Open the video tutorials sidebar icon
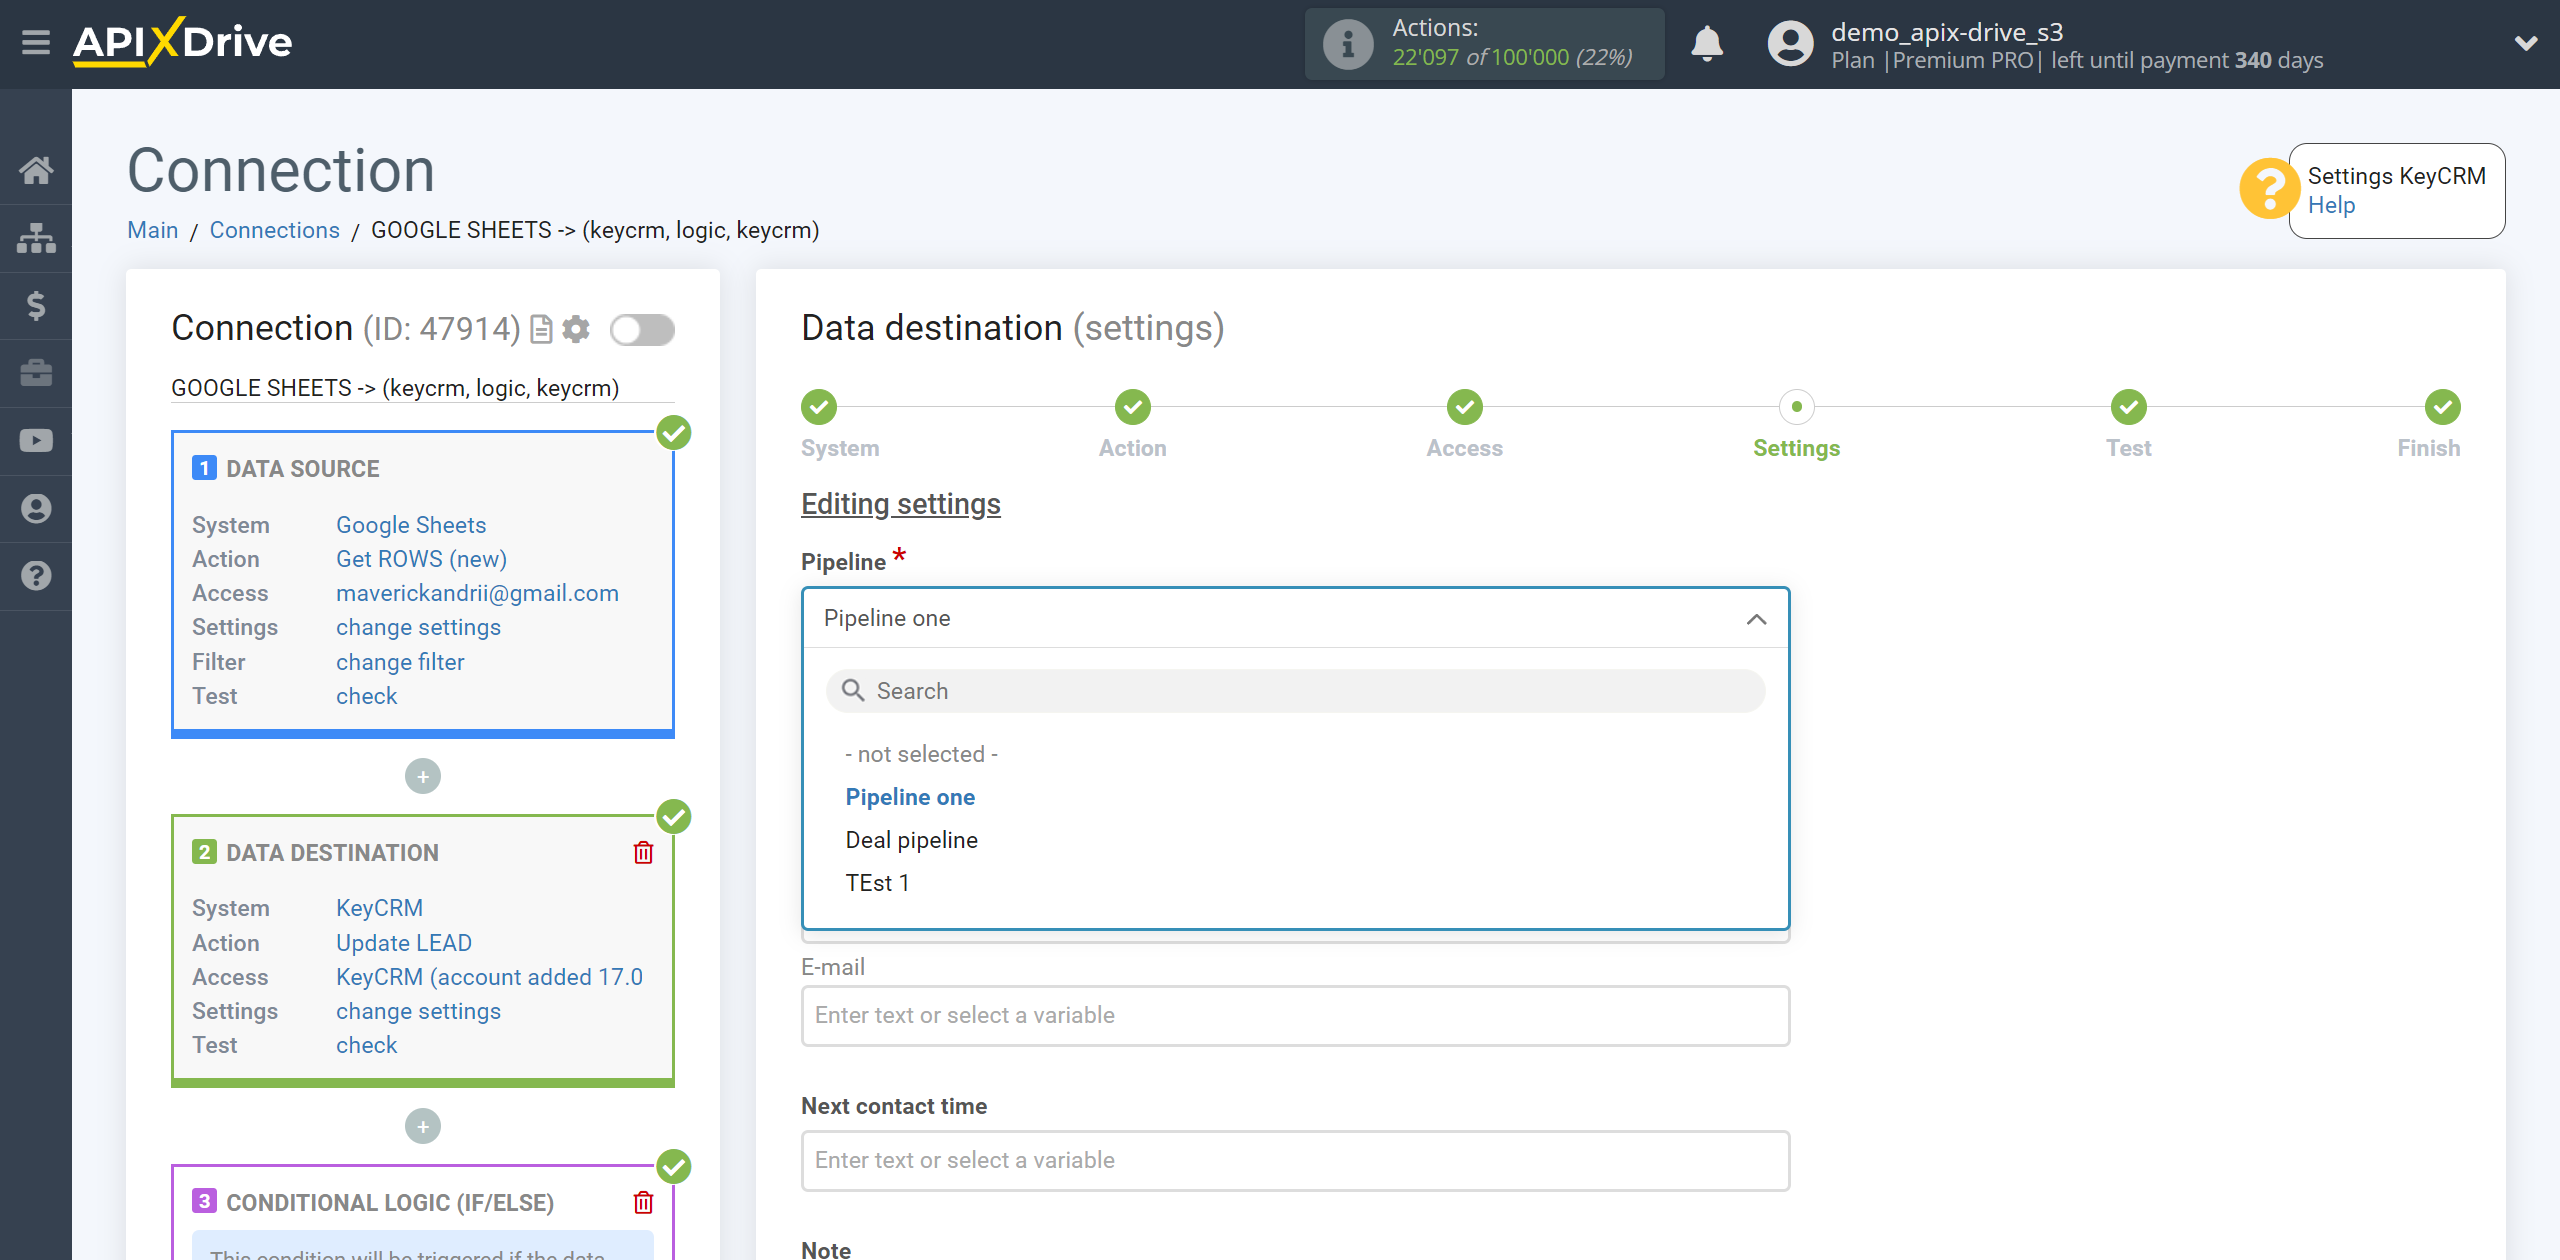 tap(36, 441)
